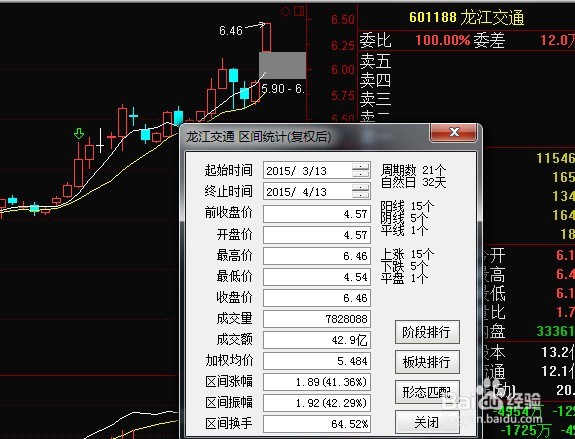Click the 6.00 price axis label
The height and width of the screenshot is (439, 575).
point(343,70)
